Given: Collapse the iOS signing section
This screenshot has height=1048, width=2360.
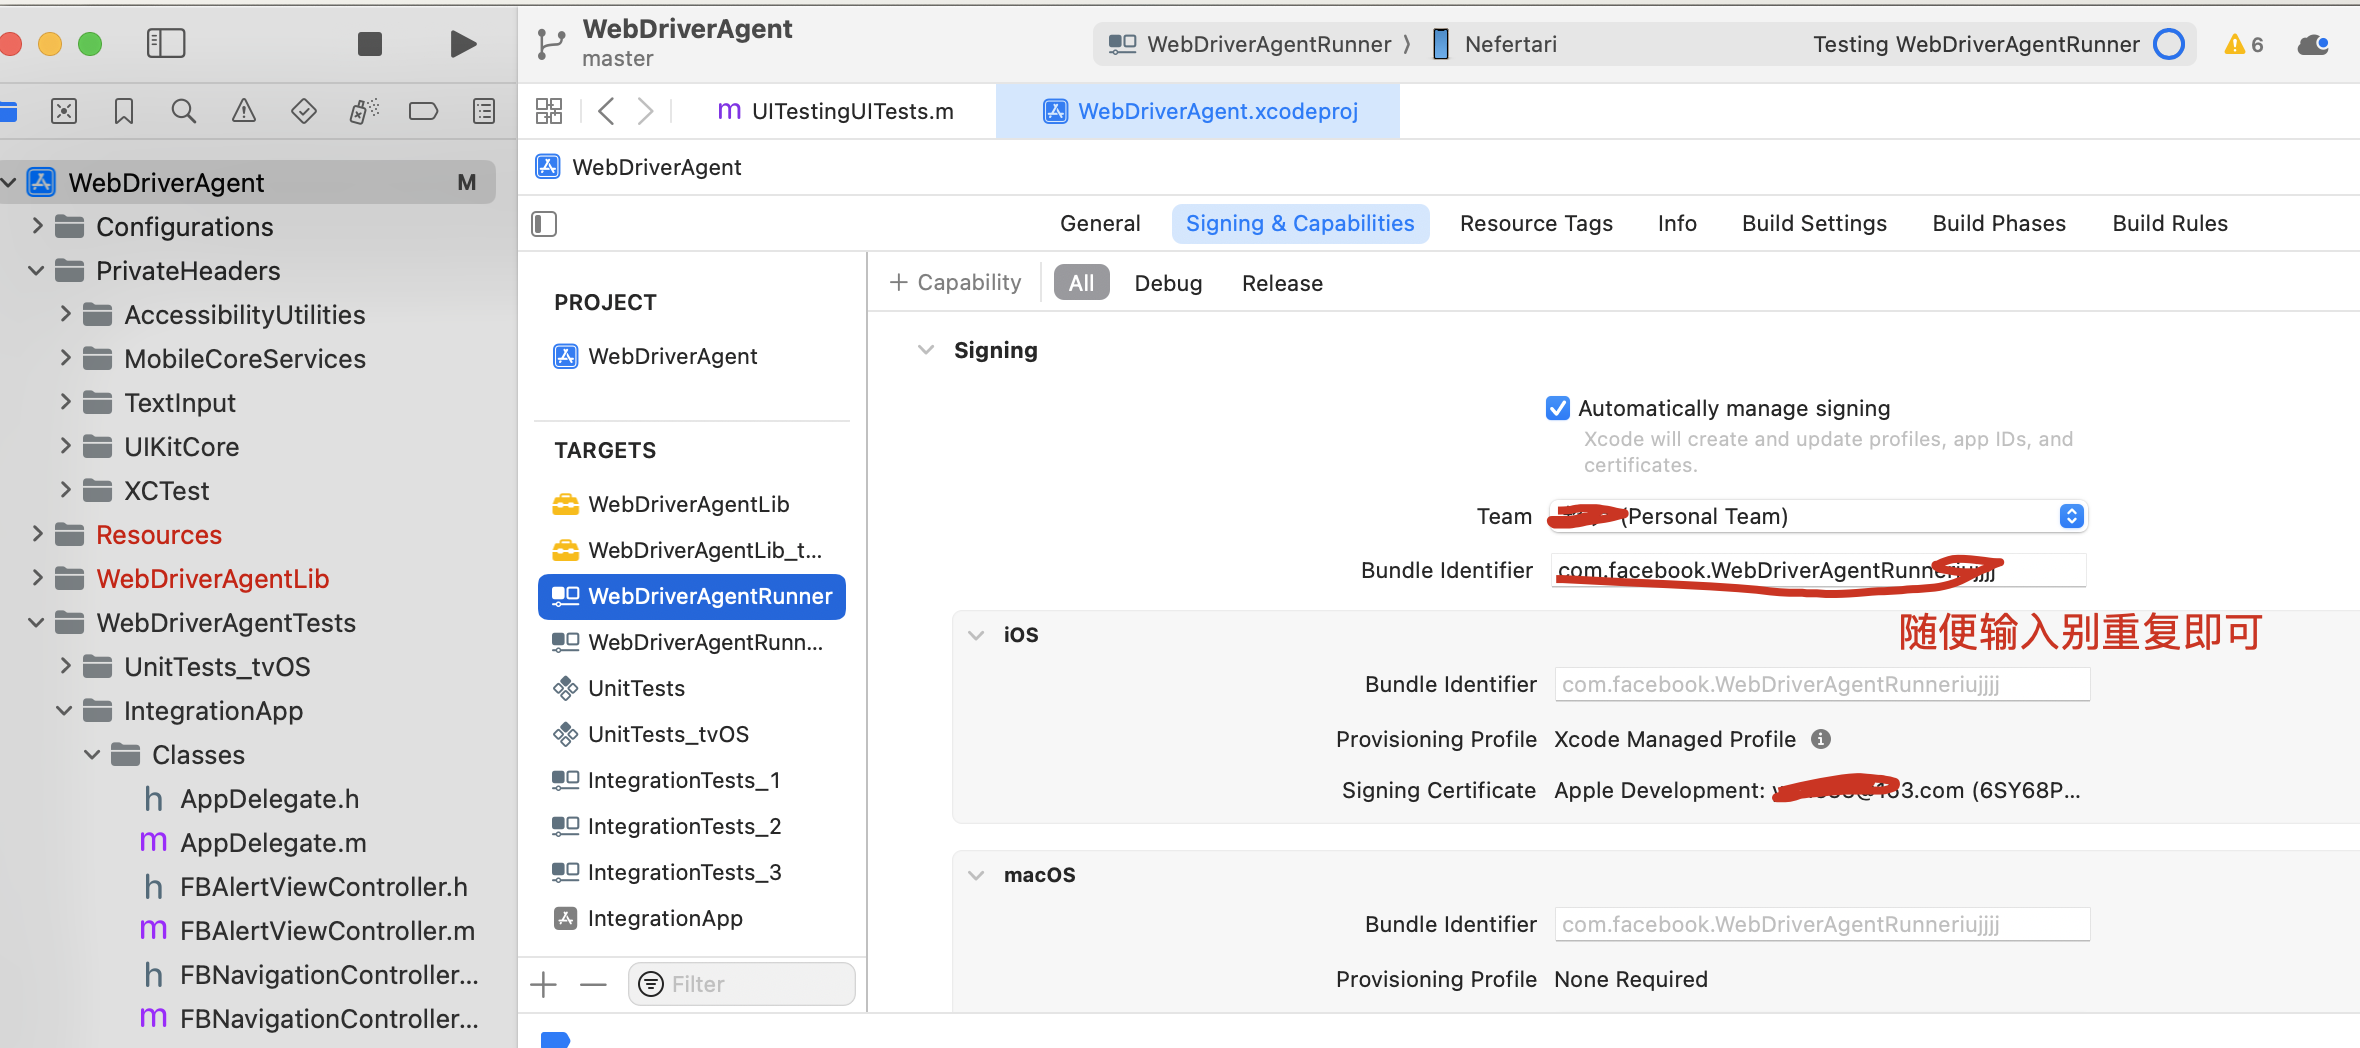Looking at the screenshot, I should coord(976,635).
